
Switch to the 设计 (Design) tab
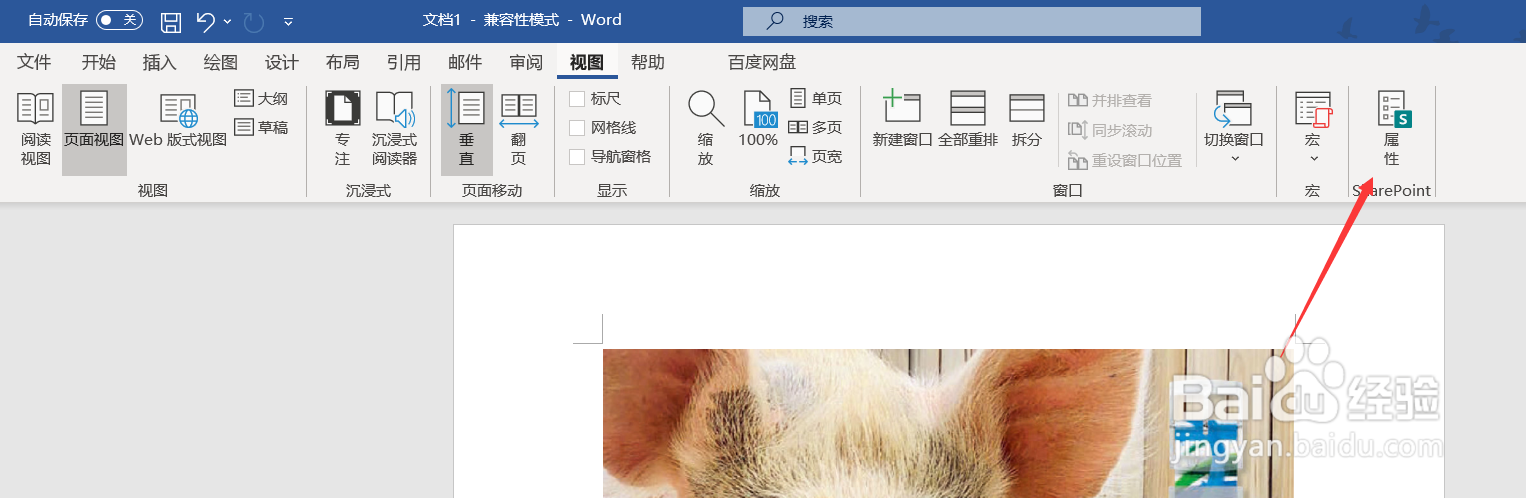(282, 62)
